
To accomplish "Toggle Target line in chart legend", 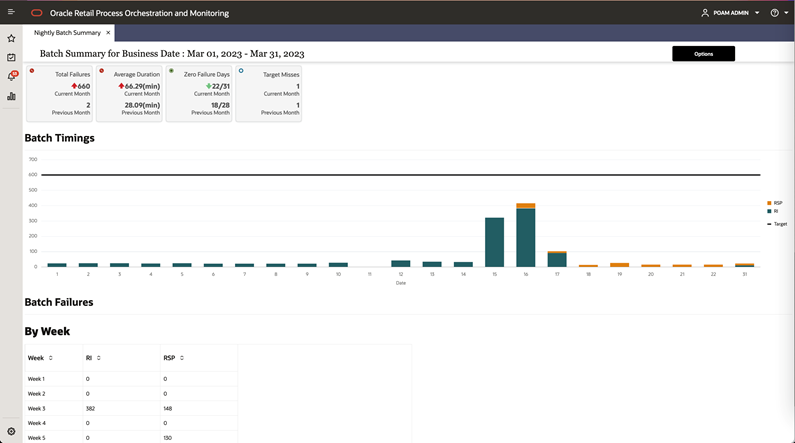I will pos(777,224).
